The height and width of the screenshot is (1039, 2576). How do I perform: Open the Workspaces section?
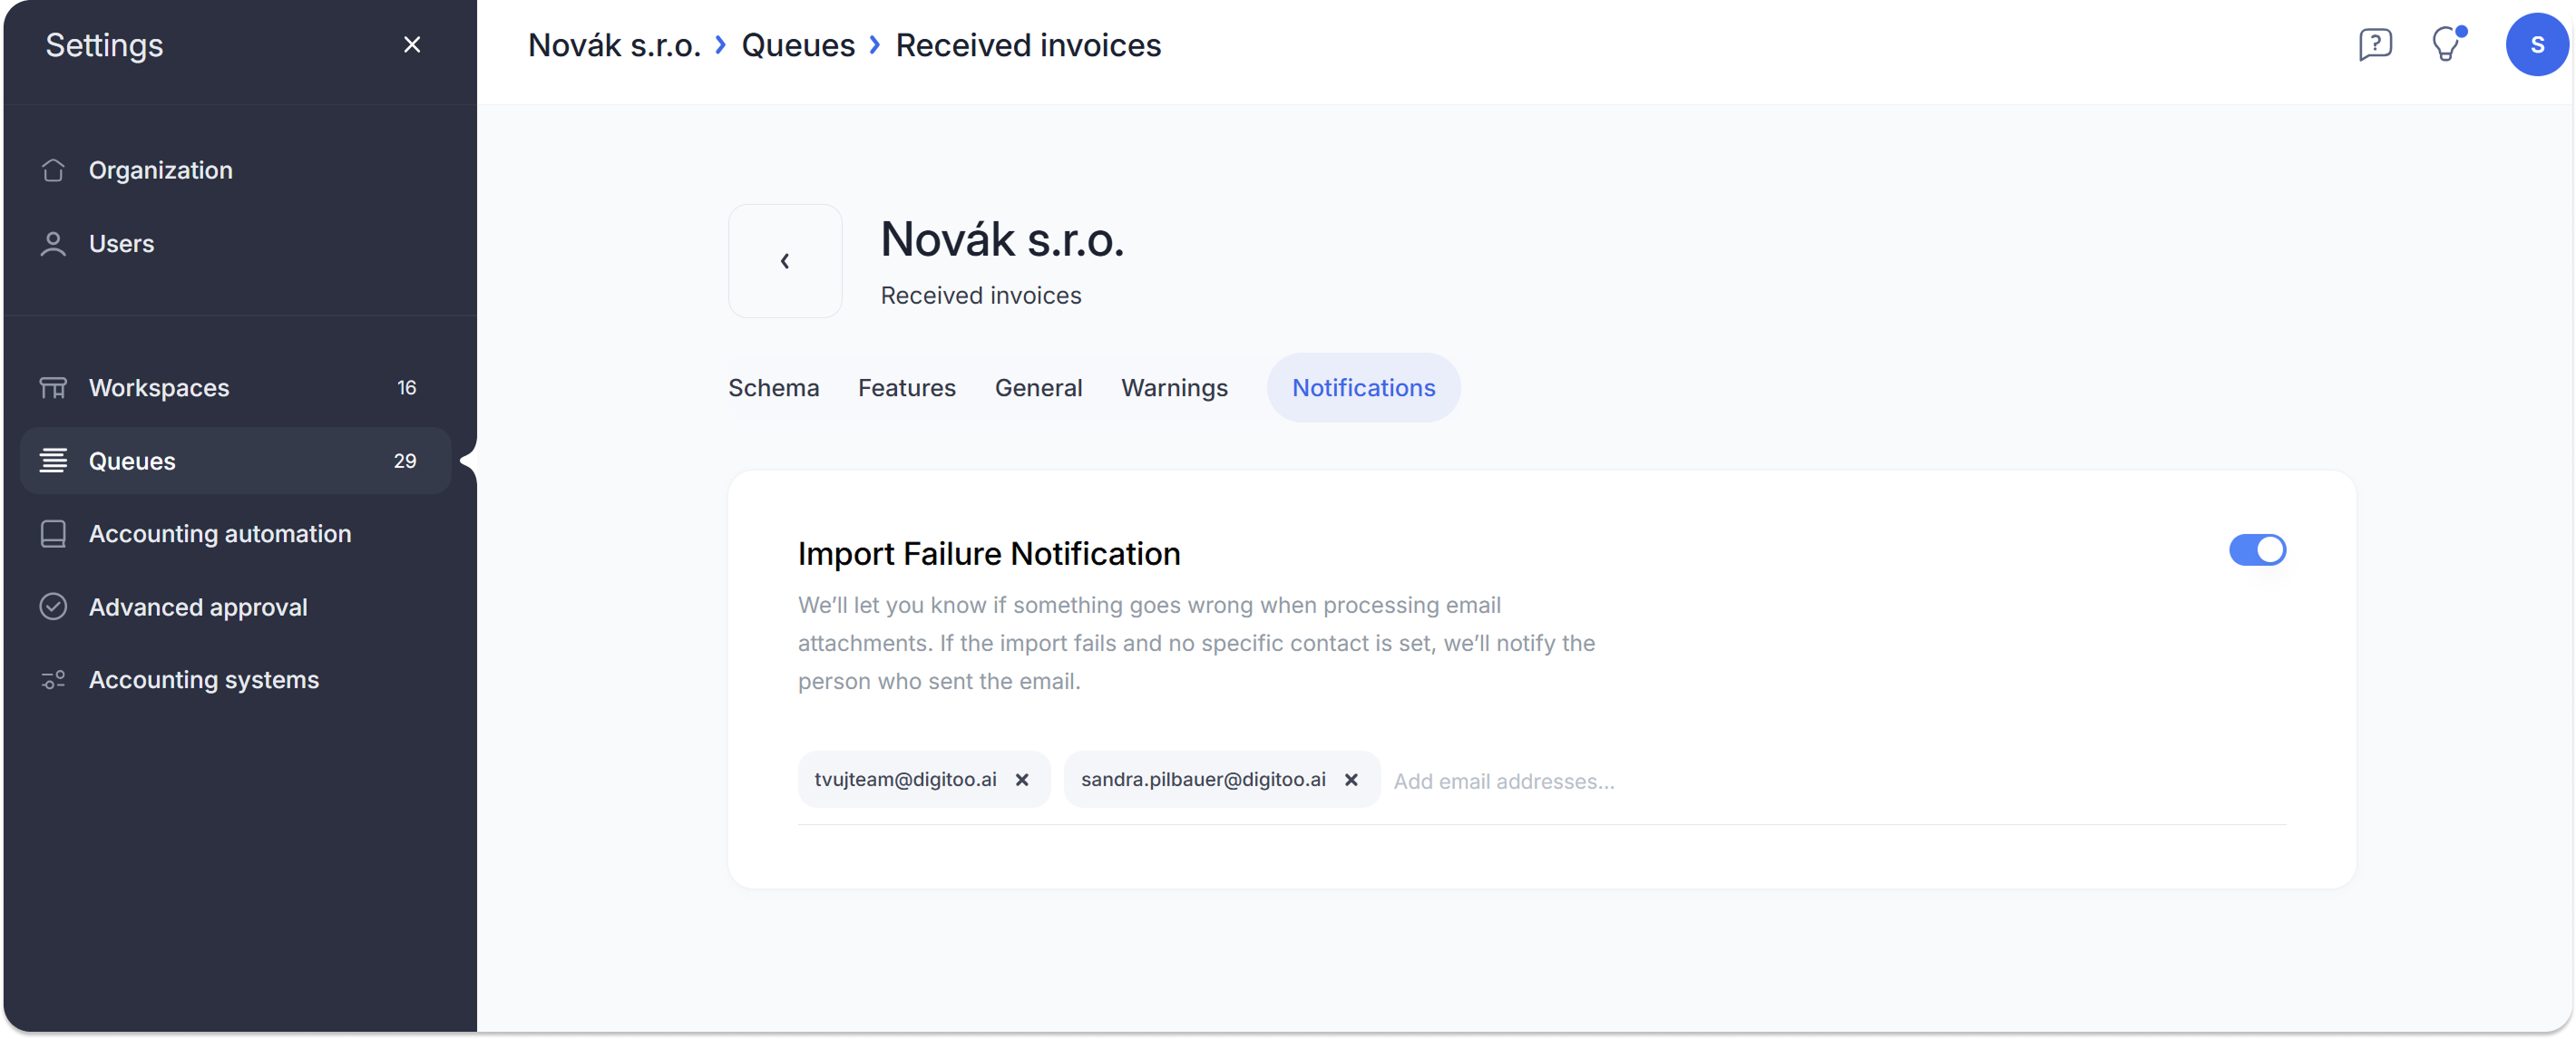159,388
